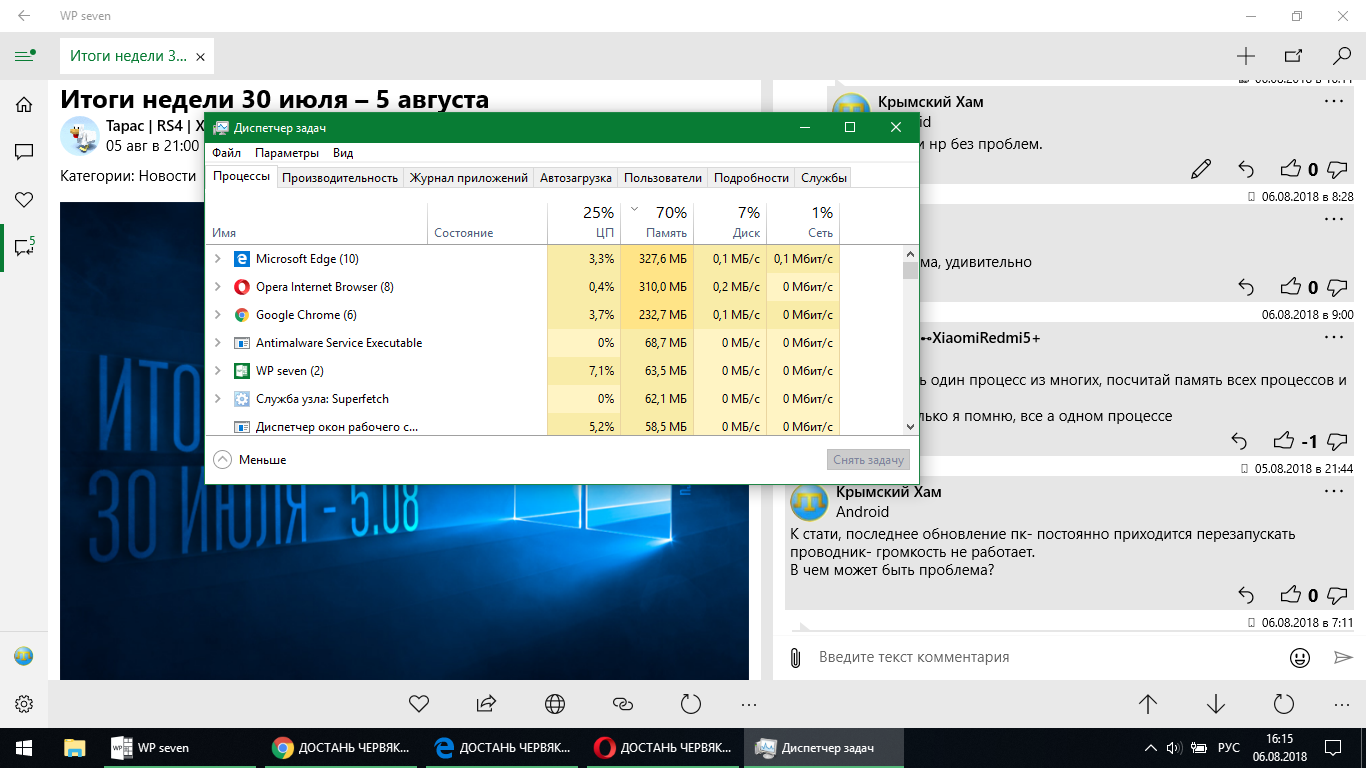1366x768 pixels.
Task: Attach a file to comment paperclip
Action: click(x=795, y=657)
